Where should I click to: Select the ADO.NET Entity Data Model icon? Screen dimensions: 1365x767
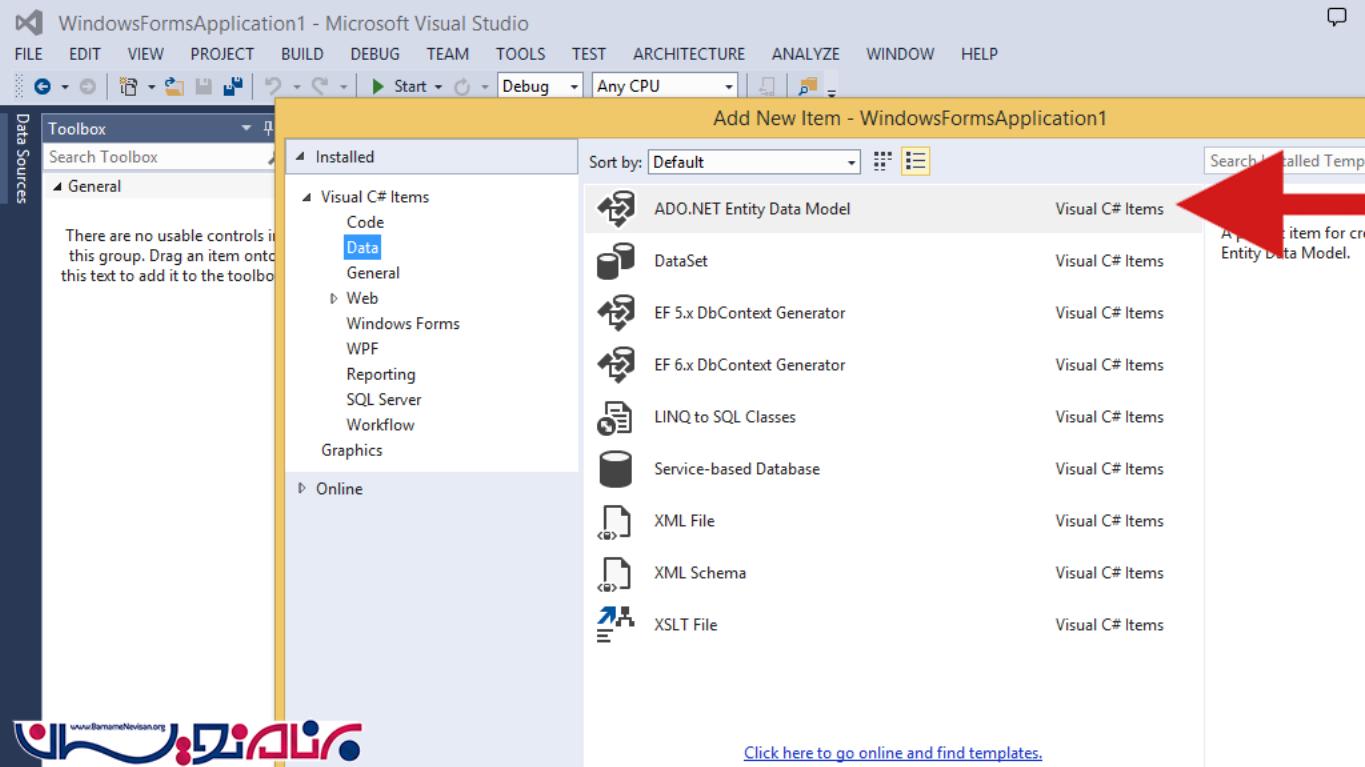tap(616, 209)
